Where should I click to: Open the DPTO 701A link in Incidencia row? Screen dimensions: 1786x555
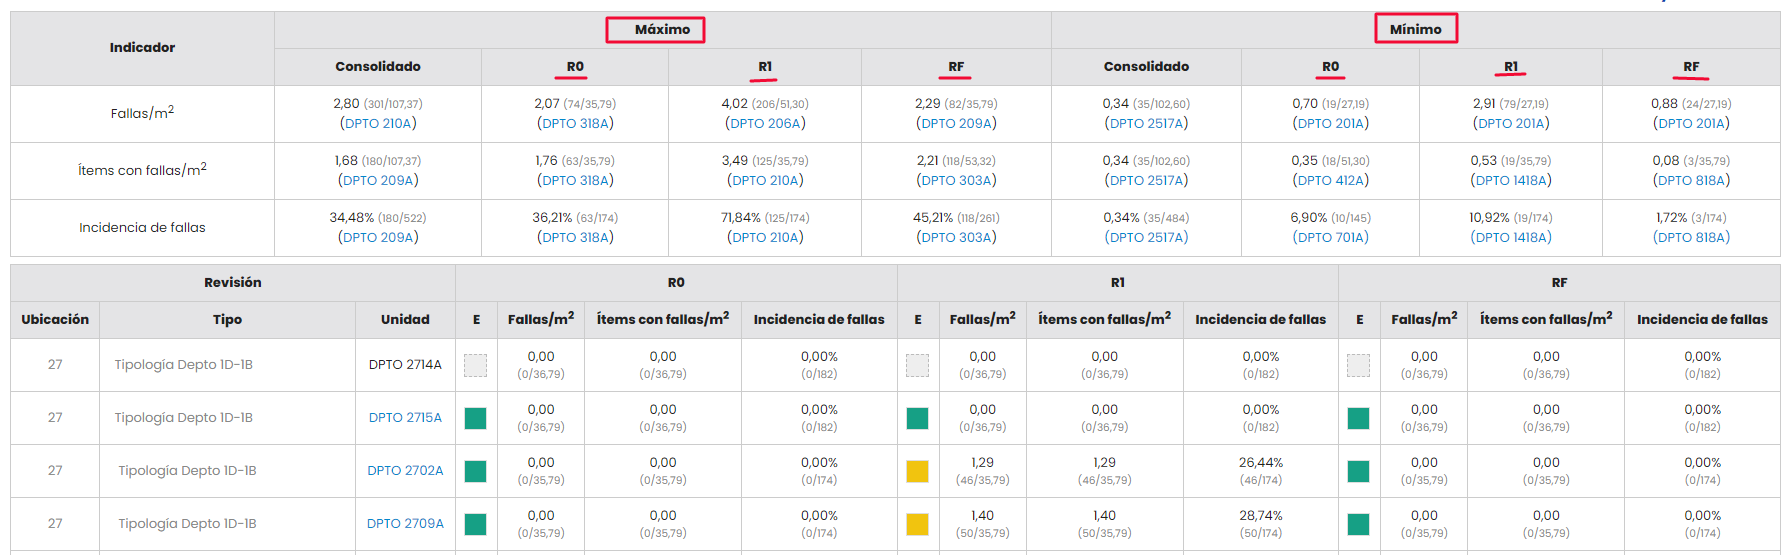[x=1330, y=238]
